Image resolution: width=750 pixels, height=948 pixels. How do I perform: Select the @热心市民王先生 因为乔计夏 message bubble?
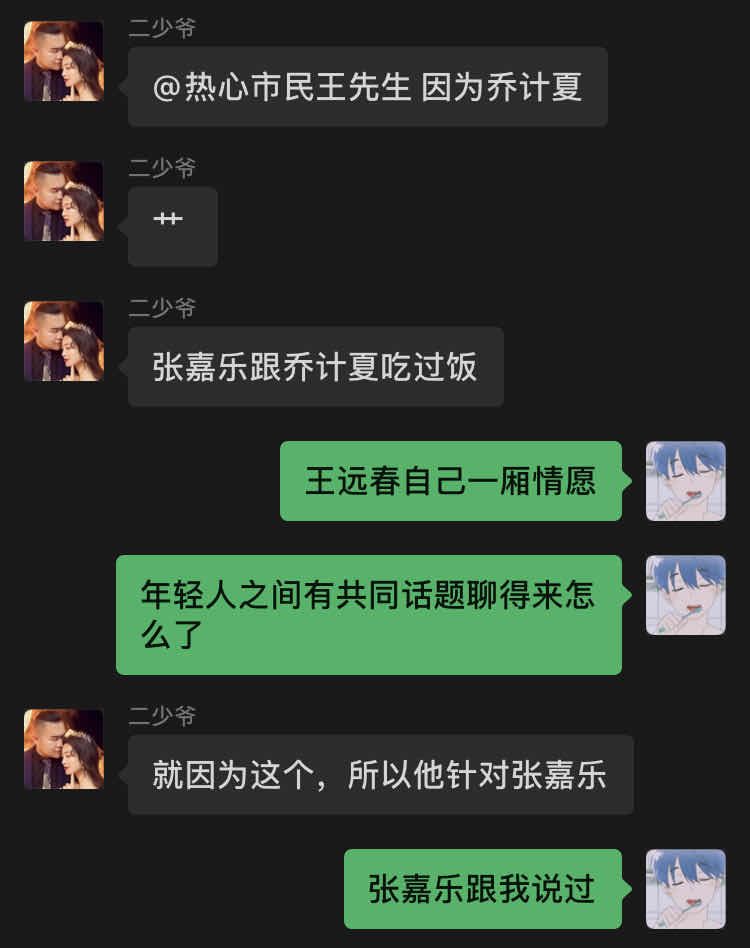(x=367, y=86)
